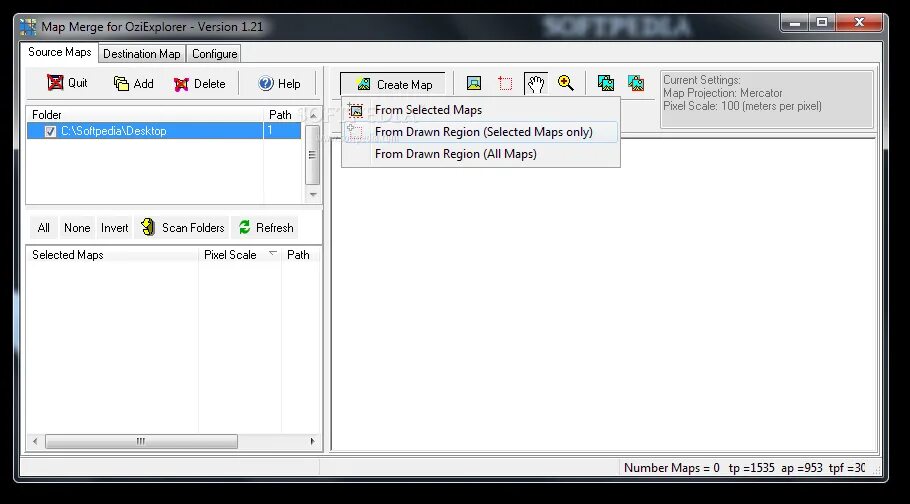Click the Quit button
The height and width of the screenshot is (504, 910).
[x=67, y=83]
